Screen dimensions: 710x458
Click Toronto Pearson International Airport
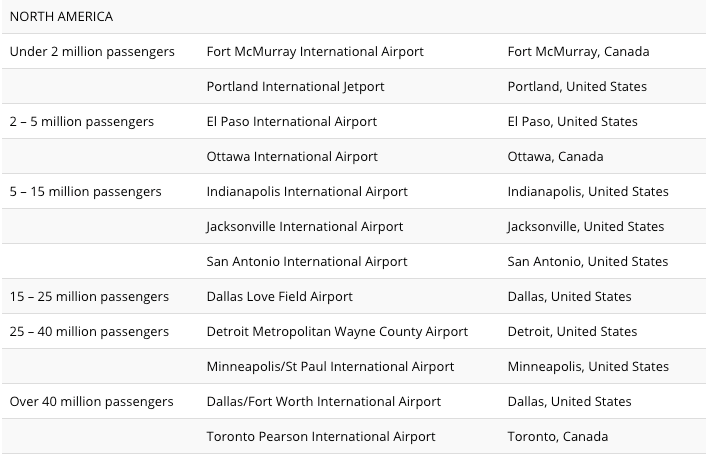tap(321, 436)
